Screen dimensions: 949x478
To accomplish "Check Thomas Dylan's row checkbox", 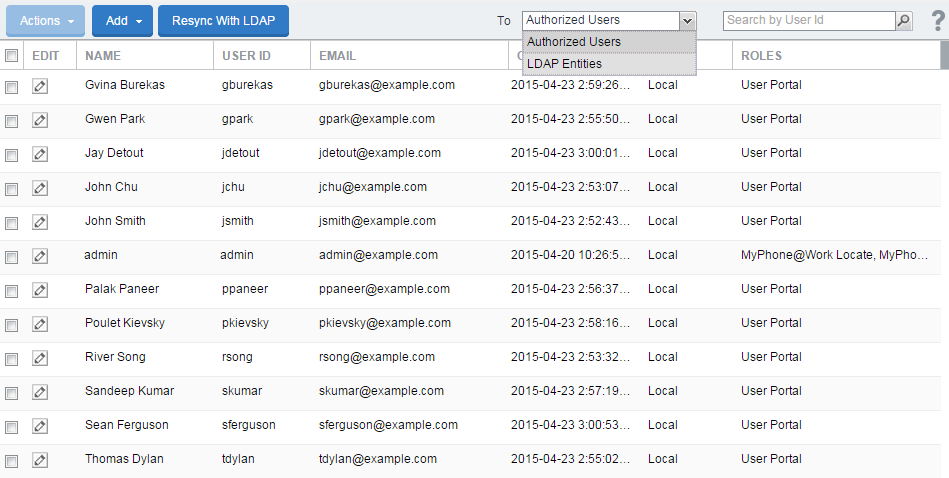I will click(11, 461).
